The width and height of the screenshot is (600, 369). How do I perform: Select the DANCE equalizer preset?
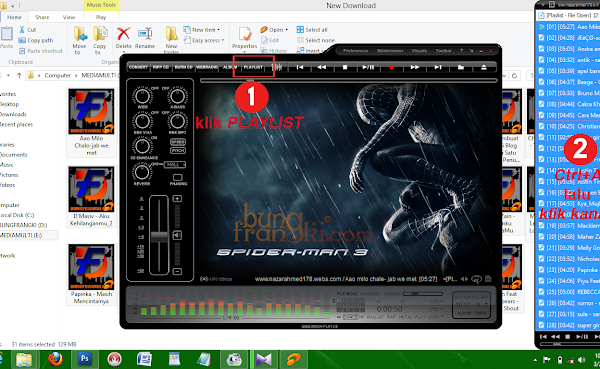[x=350, y=317]
